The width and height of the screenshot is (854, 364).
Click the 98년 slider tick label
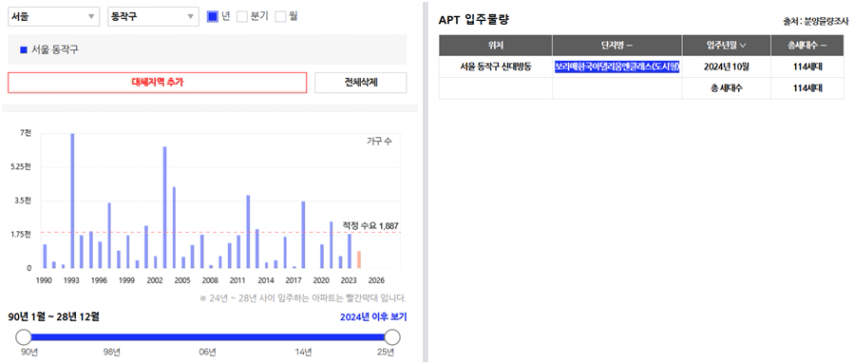pos(112,352)
